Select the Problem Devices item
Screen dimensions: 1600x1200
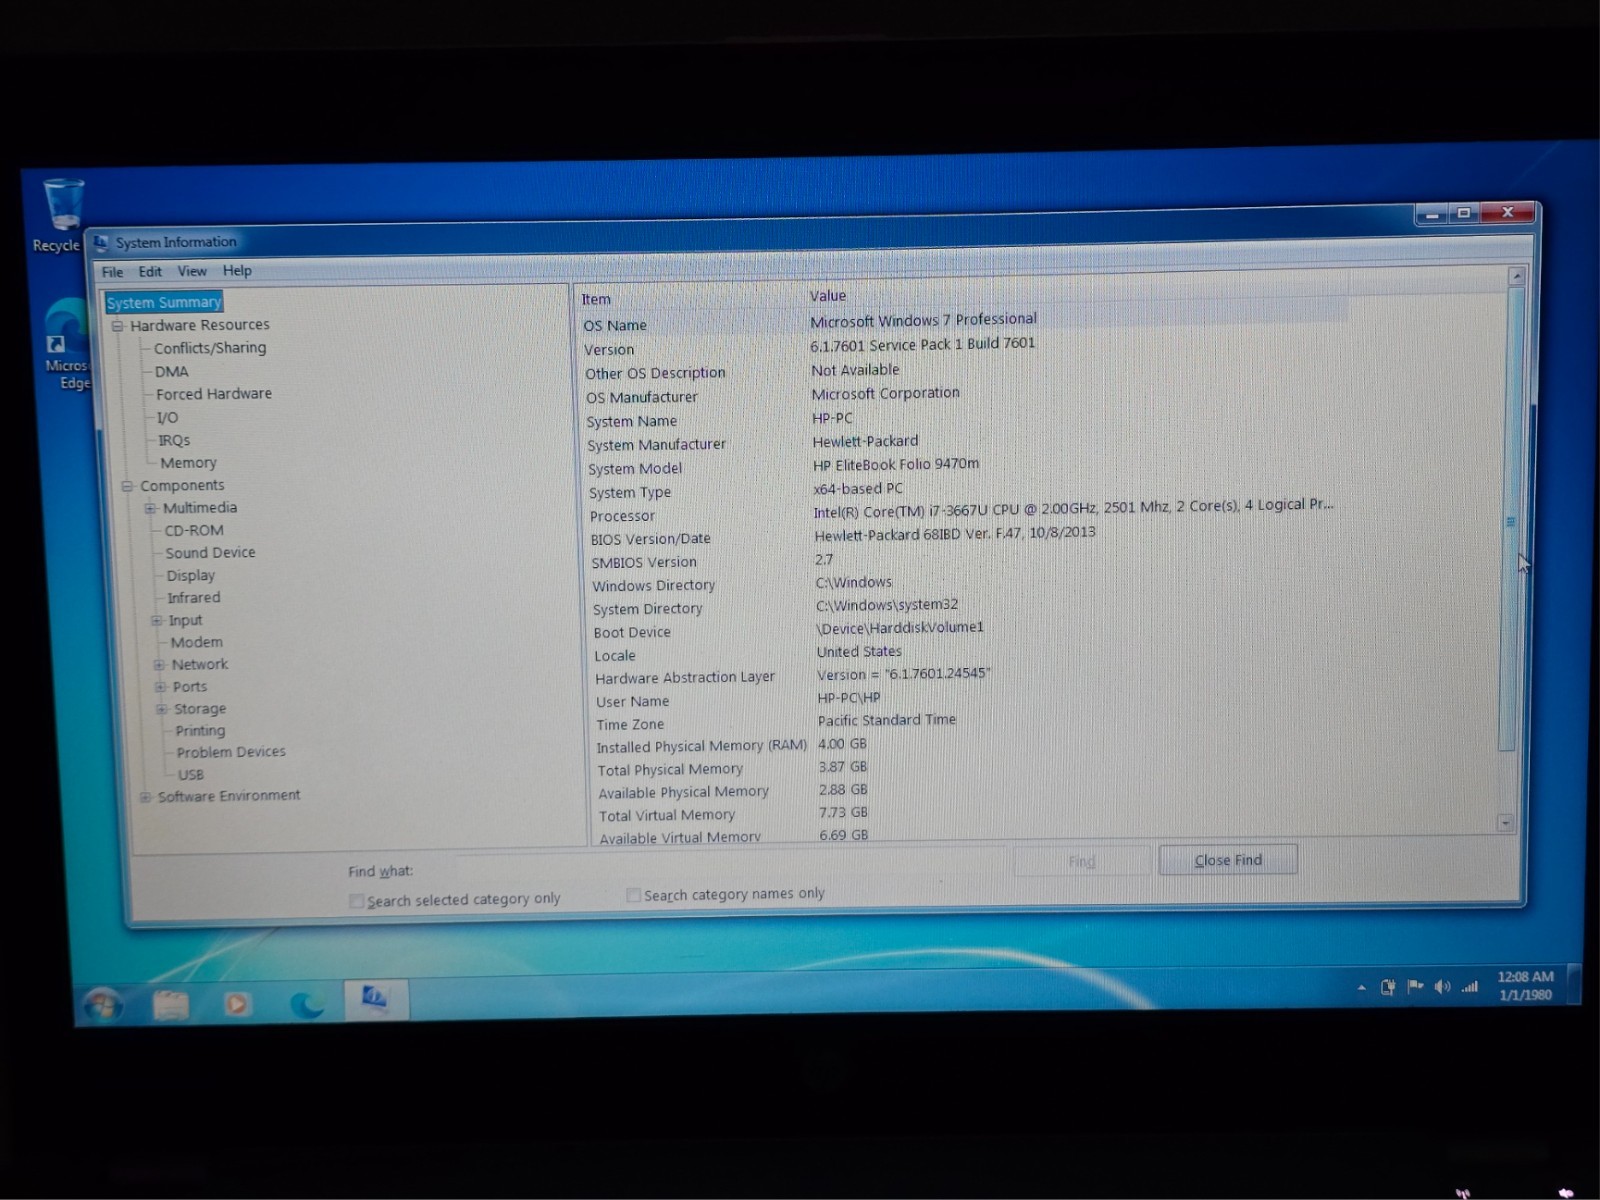[231, 752]
